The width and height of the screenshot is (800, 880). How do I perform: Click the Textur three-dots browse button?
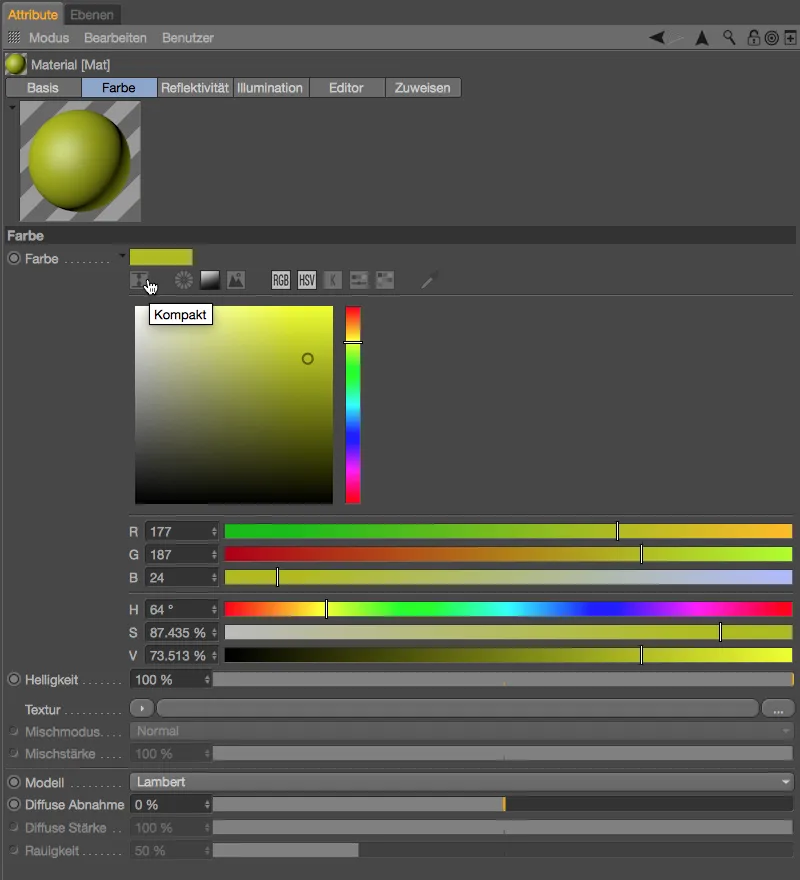[778, 709]
